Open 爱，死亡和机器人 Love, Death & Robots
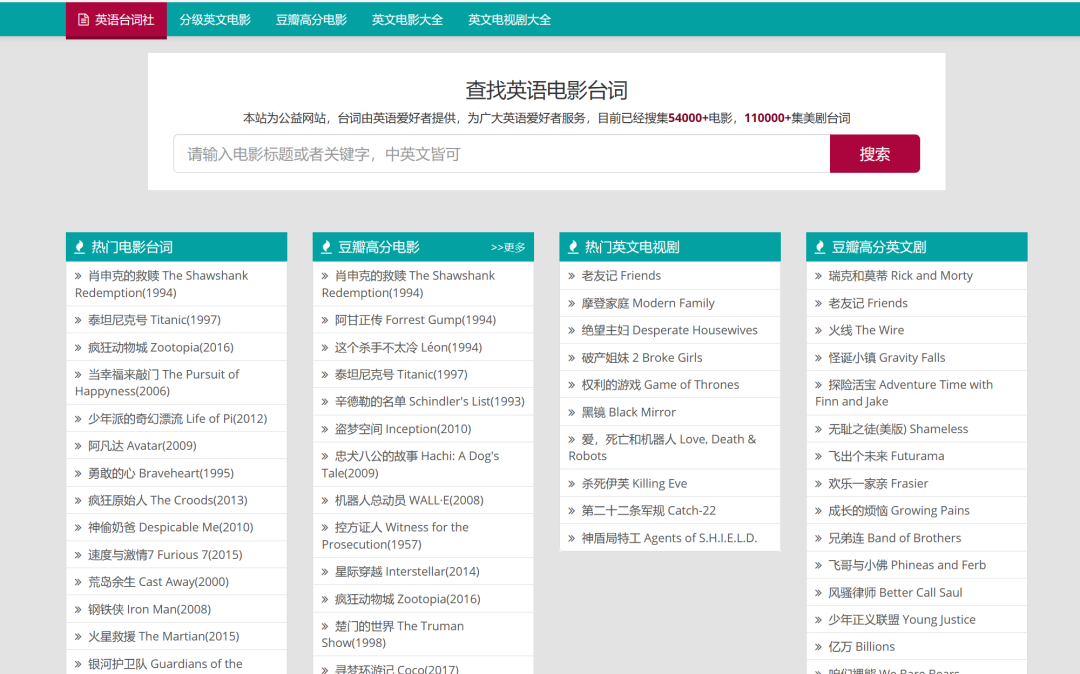The image size is (1080, 674). [662, 447]
